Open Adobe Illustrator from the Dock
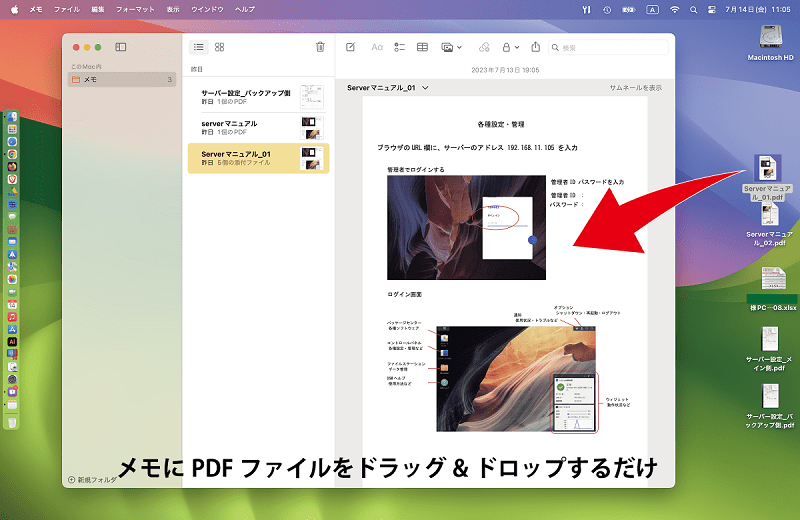This screenshot has height=520, width=800. pyautogui.click(x=12, y=342)
